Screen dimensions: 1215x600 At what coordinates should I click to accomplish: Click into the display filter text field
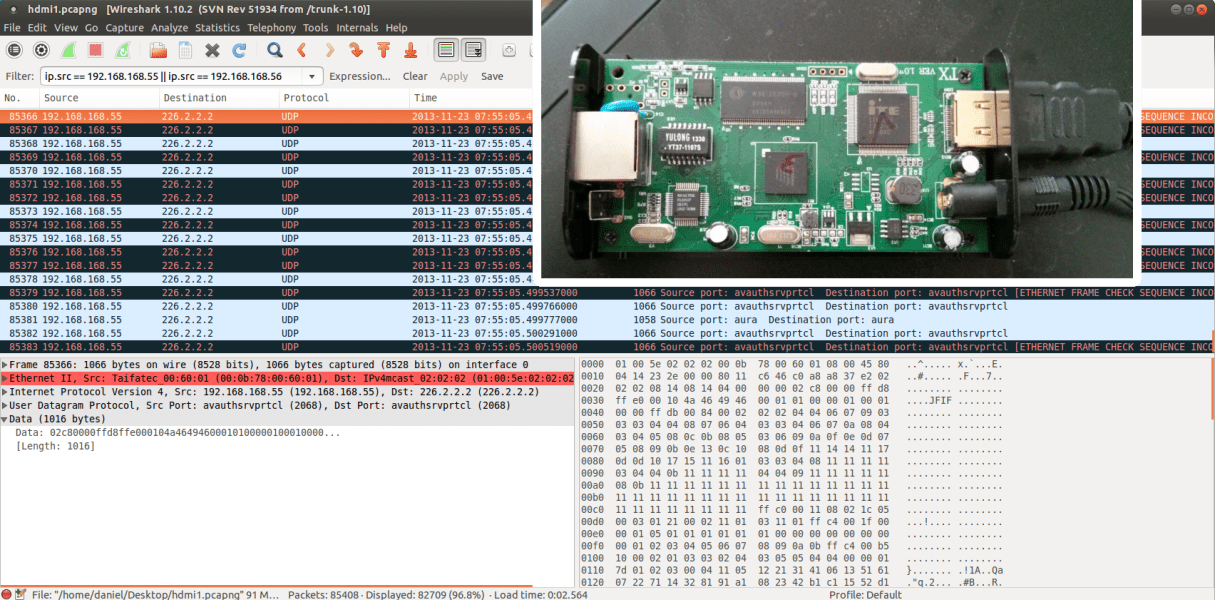click(170, 76)
